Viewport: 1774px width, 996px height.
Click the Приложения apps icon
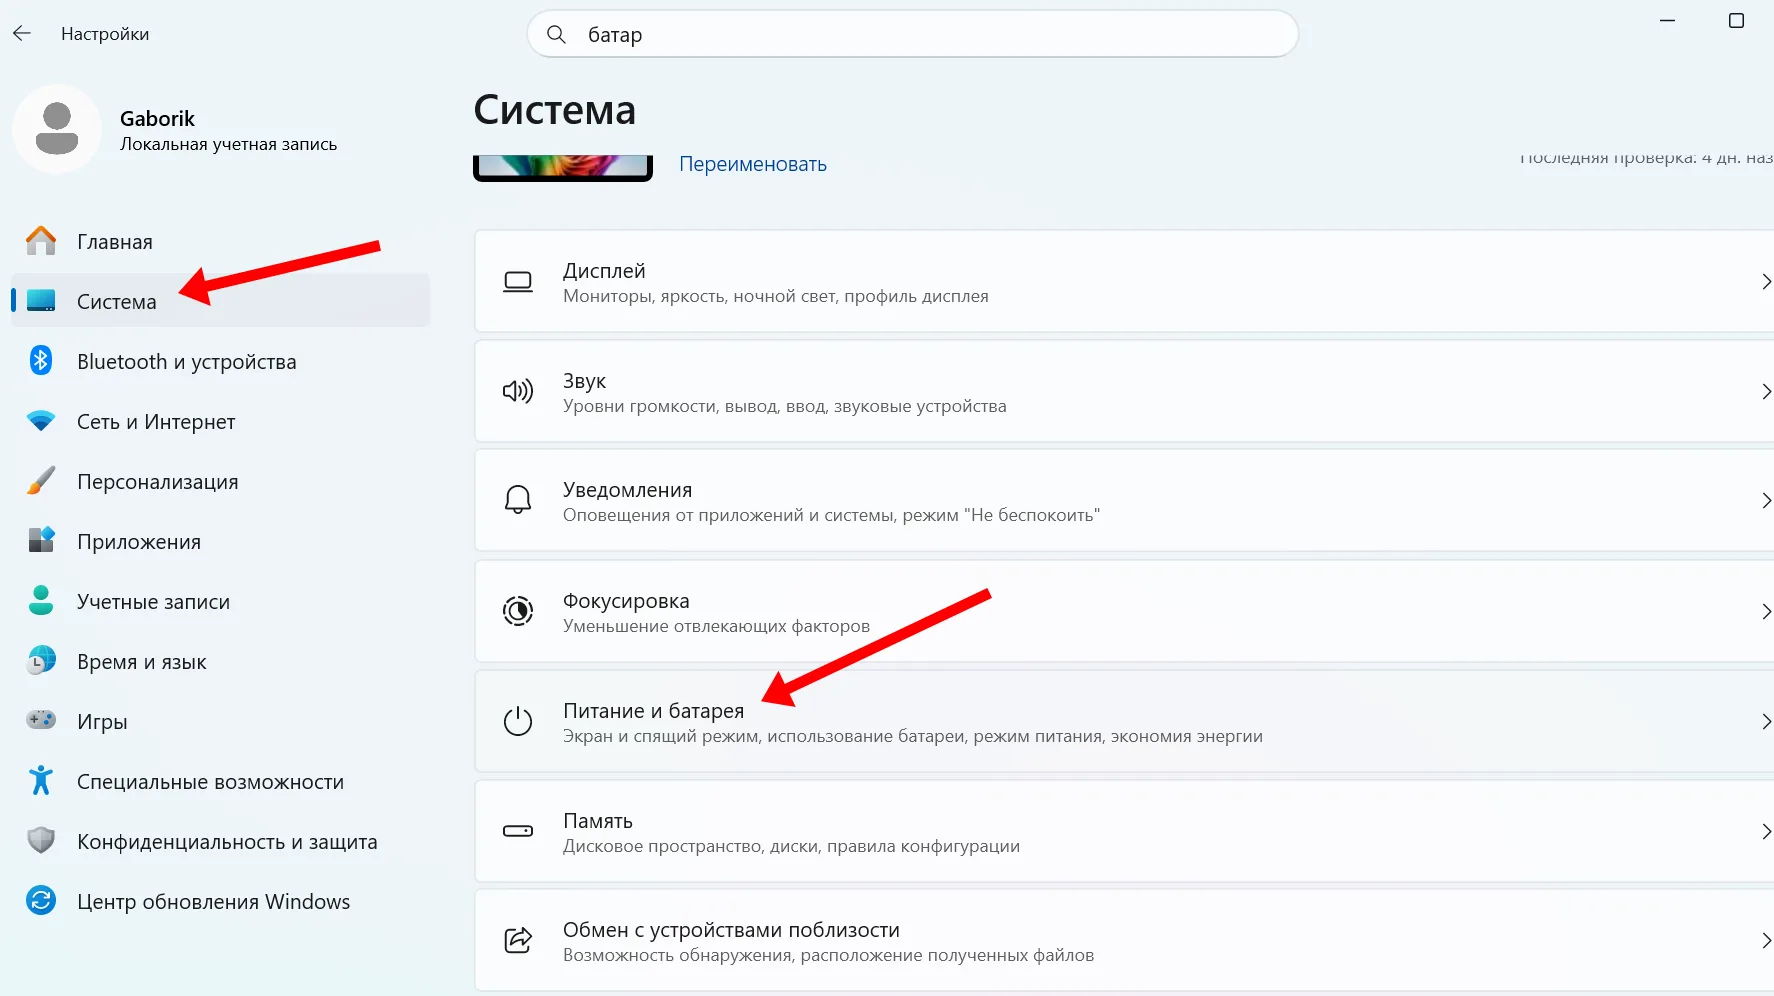tap(41, 541)
